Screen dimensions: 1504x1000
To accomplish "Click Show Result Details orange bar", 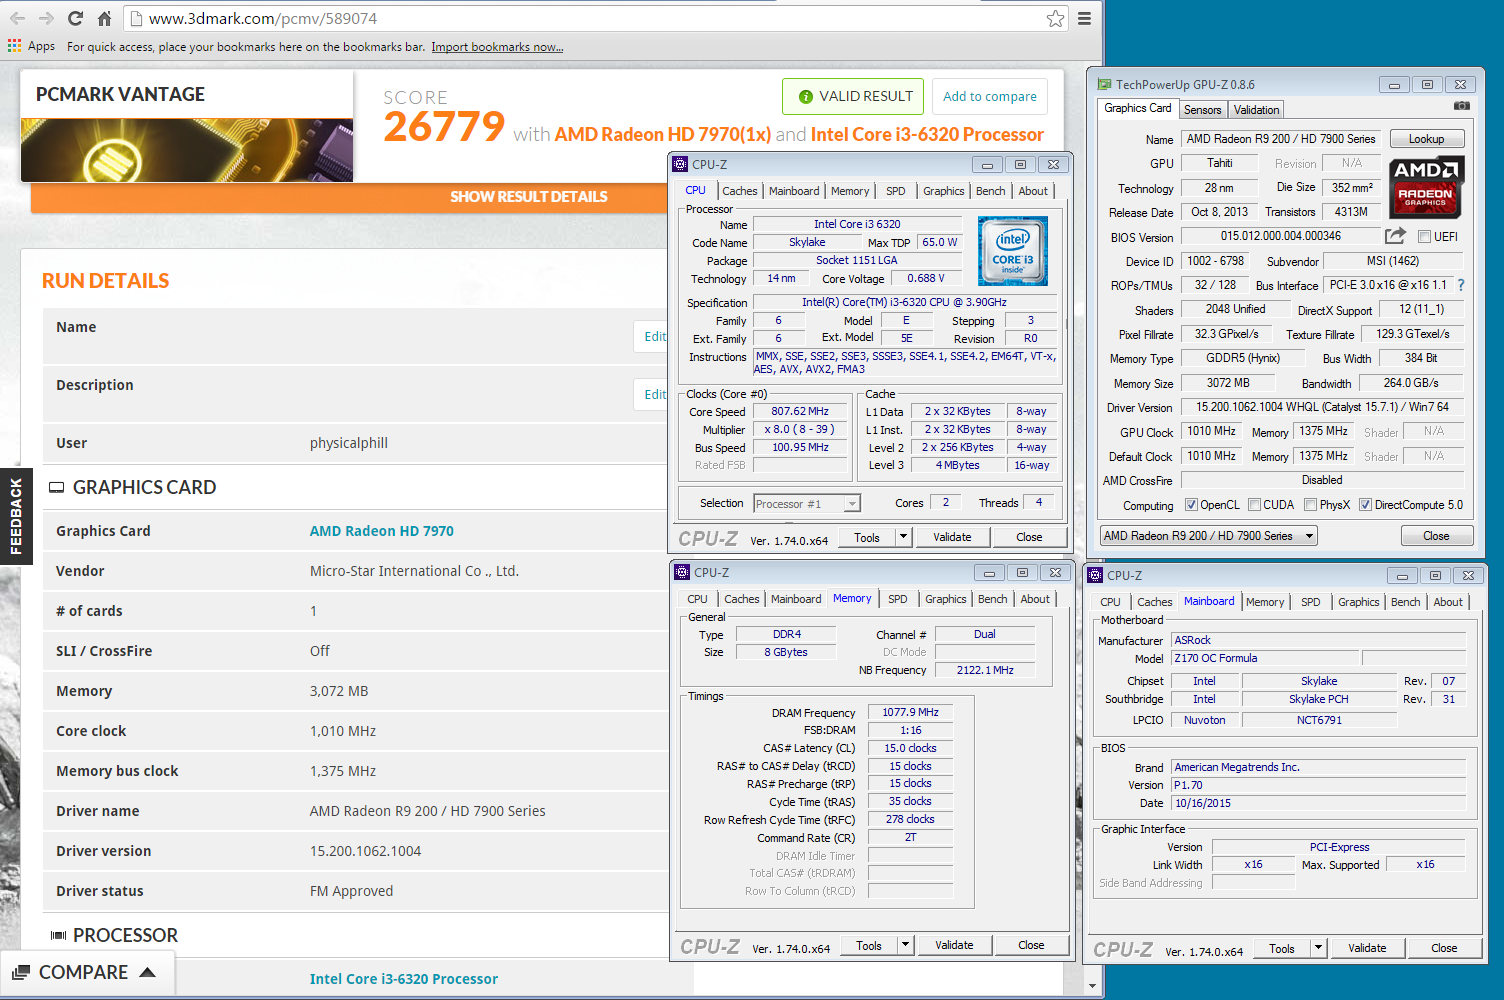I will pyautogui.click(x=529, y=197).
